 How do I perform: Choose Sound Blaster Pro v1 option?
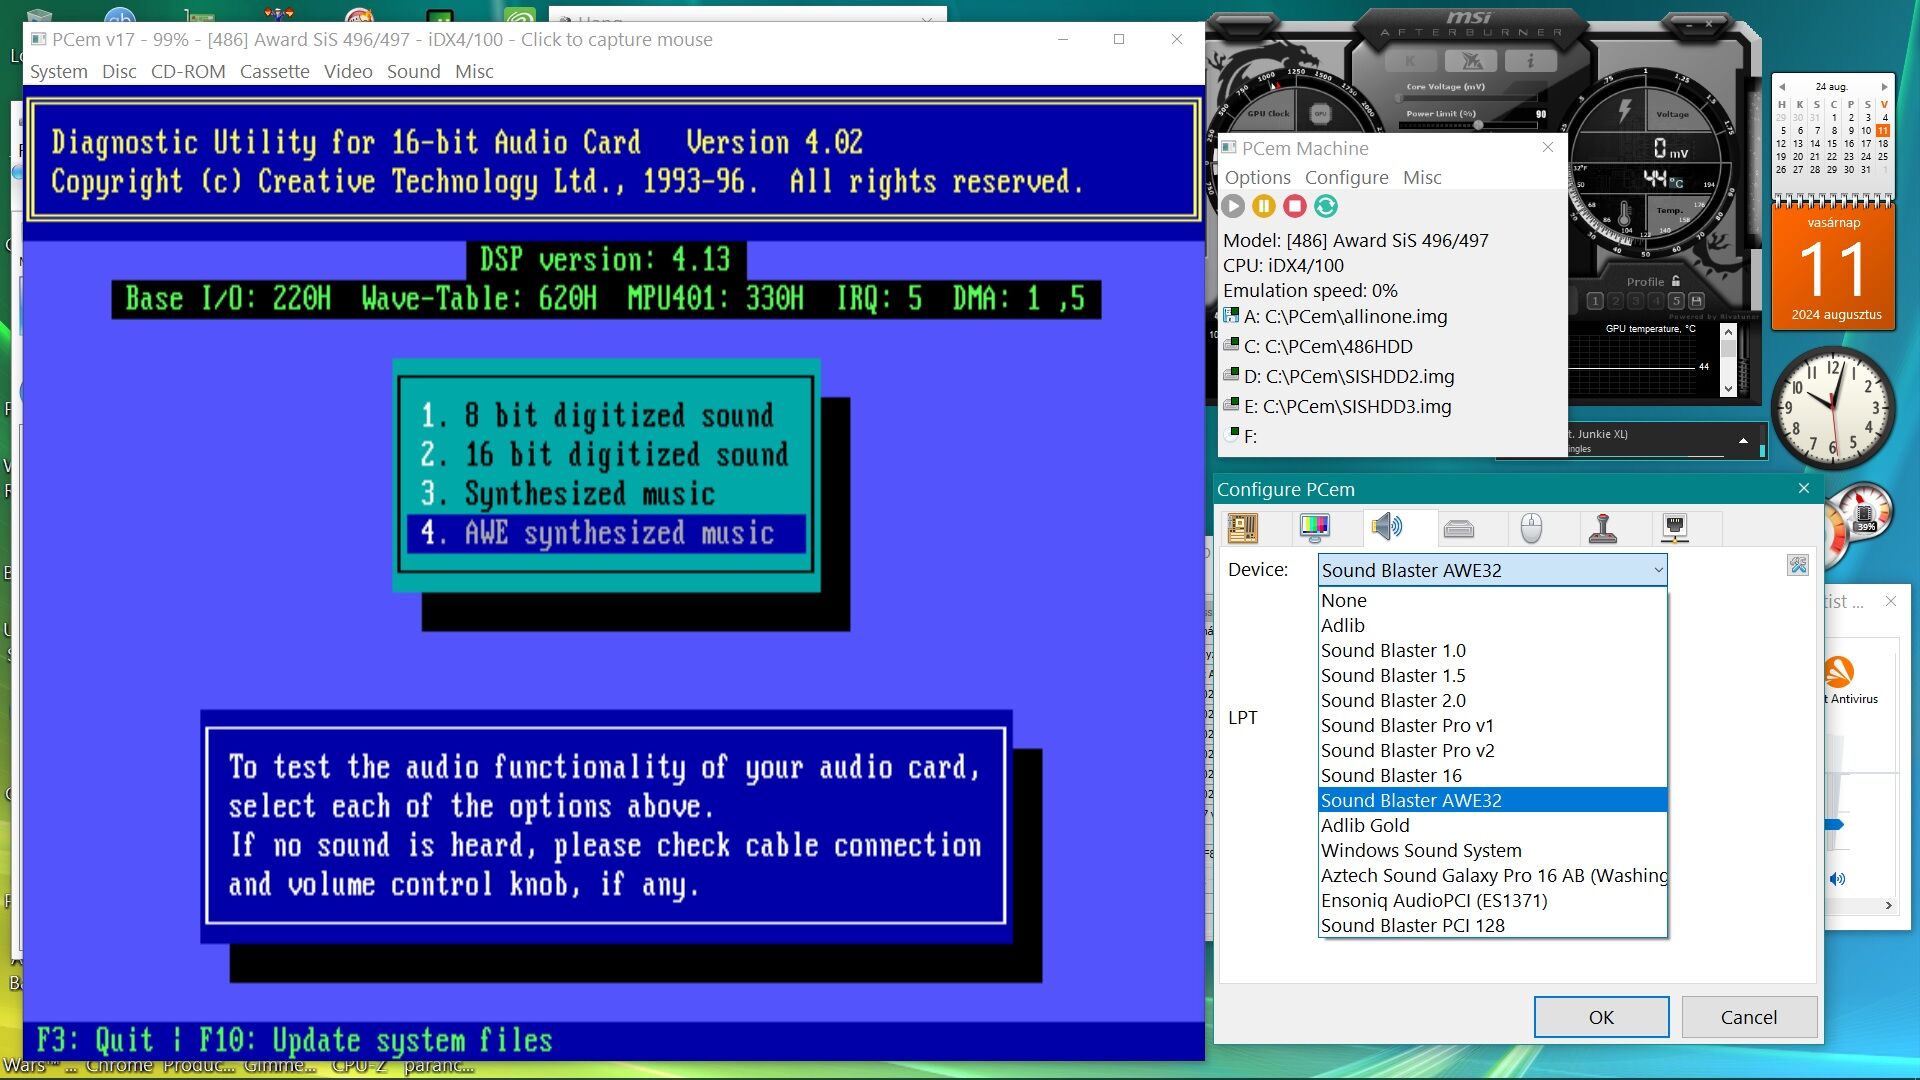[x=1493, y=725]
